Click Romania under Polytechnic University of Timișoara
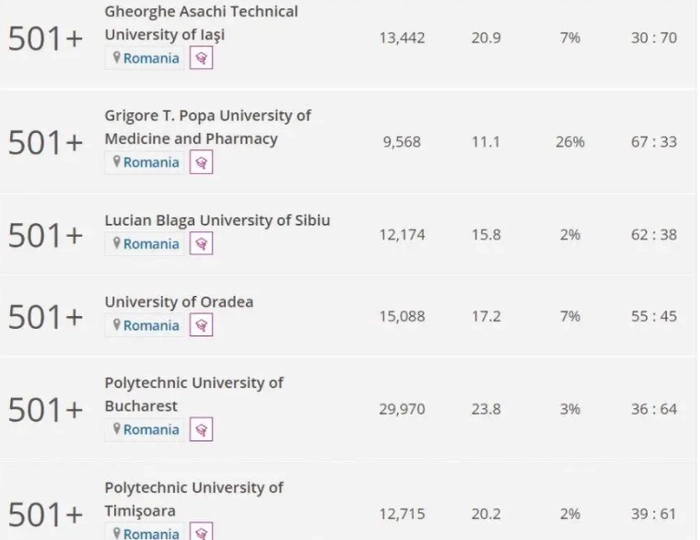 click(x=151, y=533)
